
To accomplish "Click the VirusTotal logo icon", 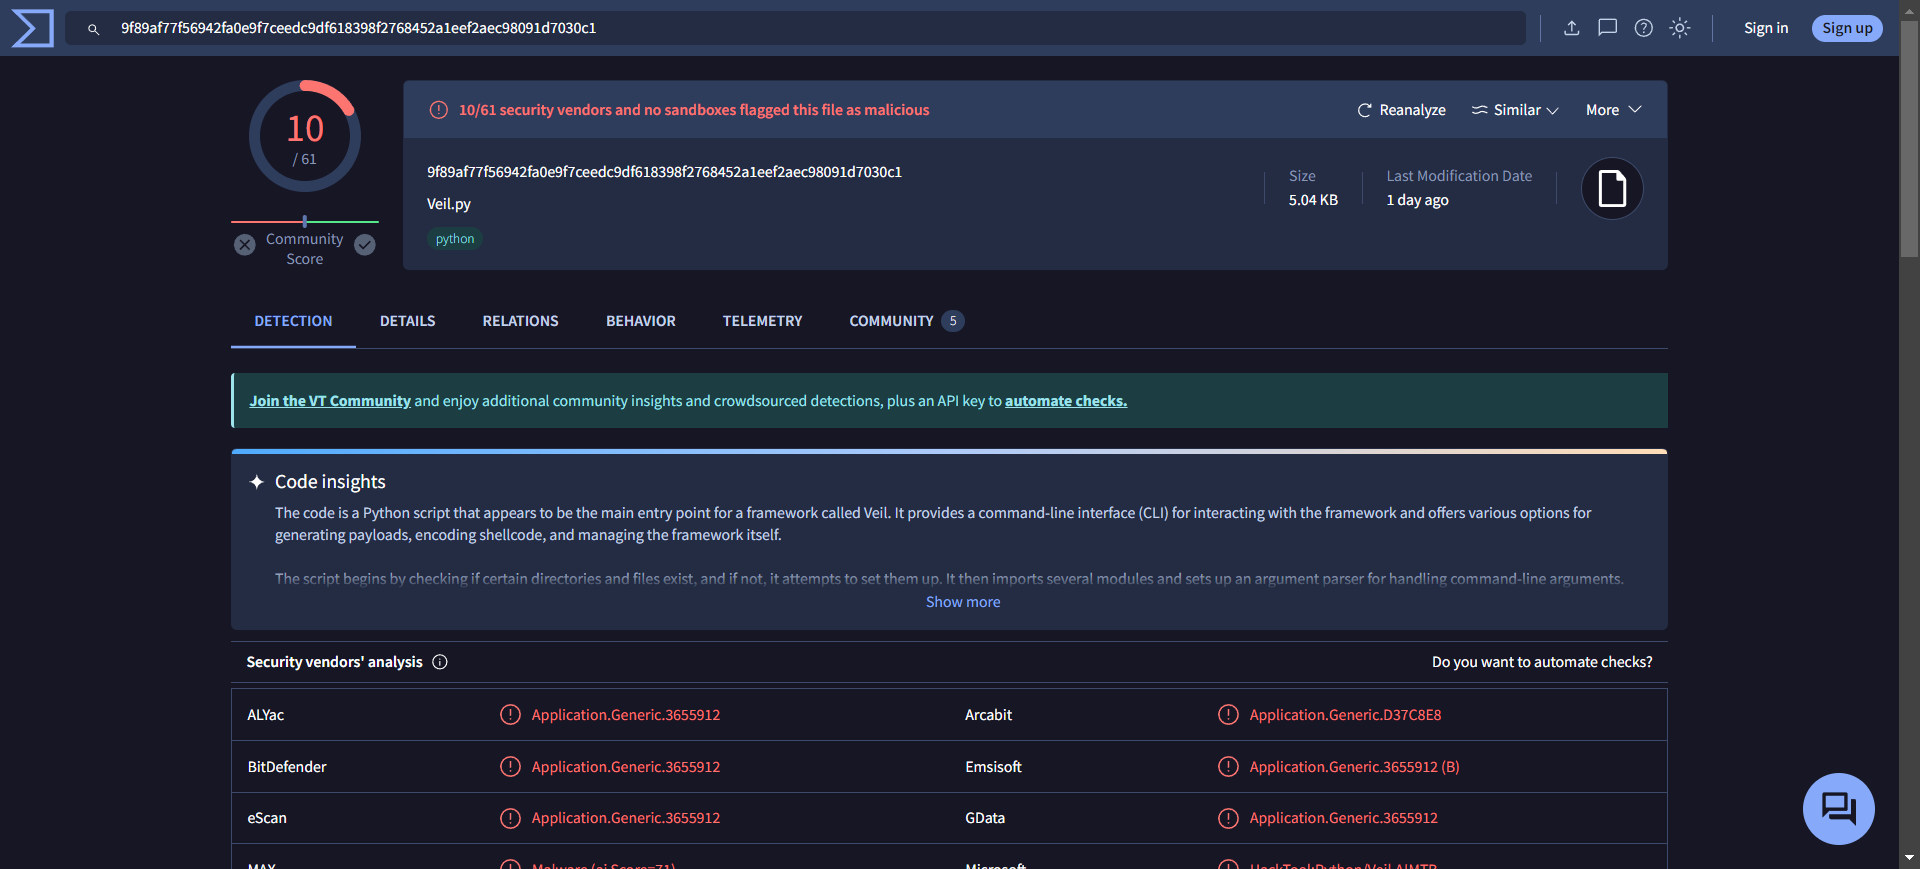I will (32, 28).
